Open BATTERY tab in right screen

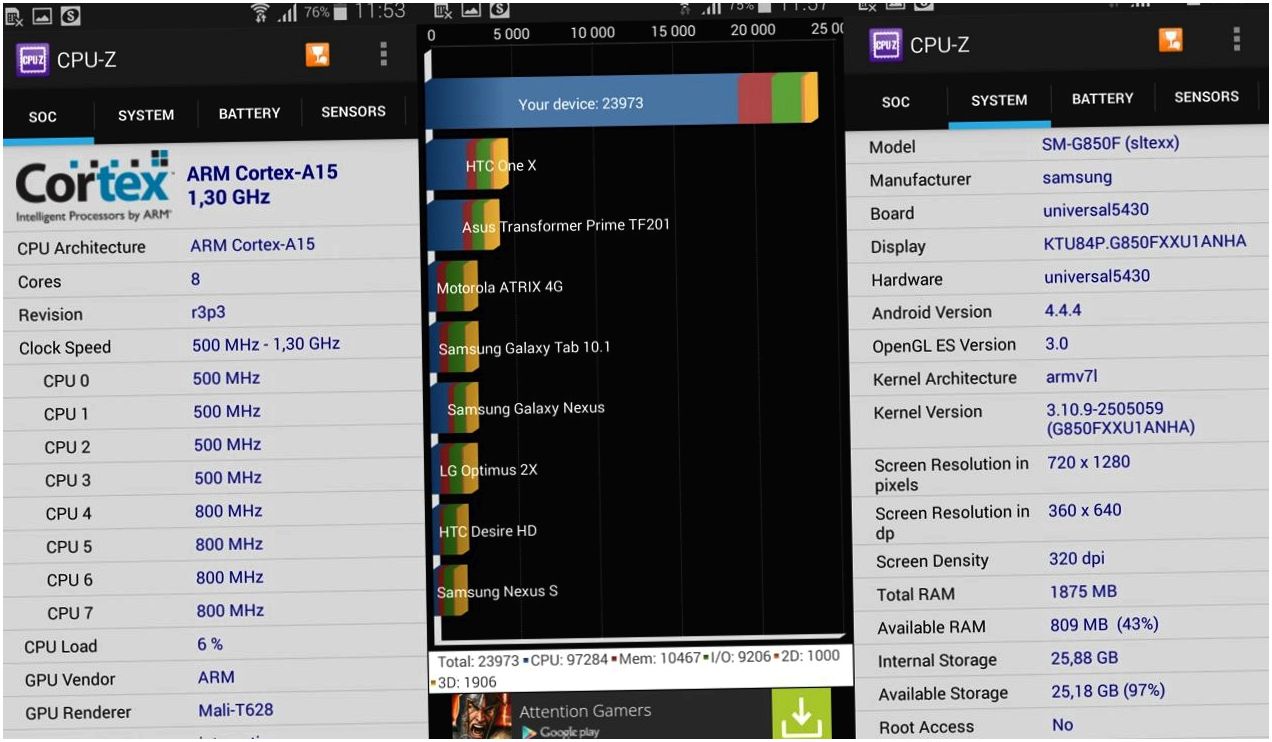[x=1102, y=98]
